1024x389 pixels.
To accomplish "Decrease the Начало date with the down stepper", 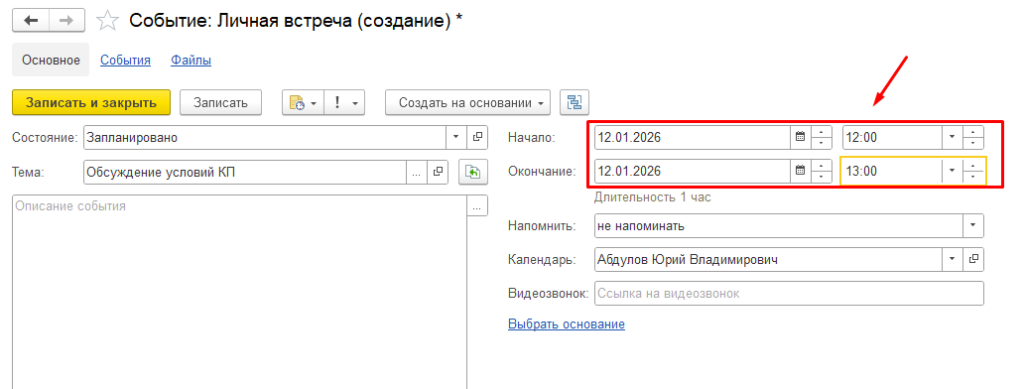I will [x=822, y=143].
